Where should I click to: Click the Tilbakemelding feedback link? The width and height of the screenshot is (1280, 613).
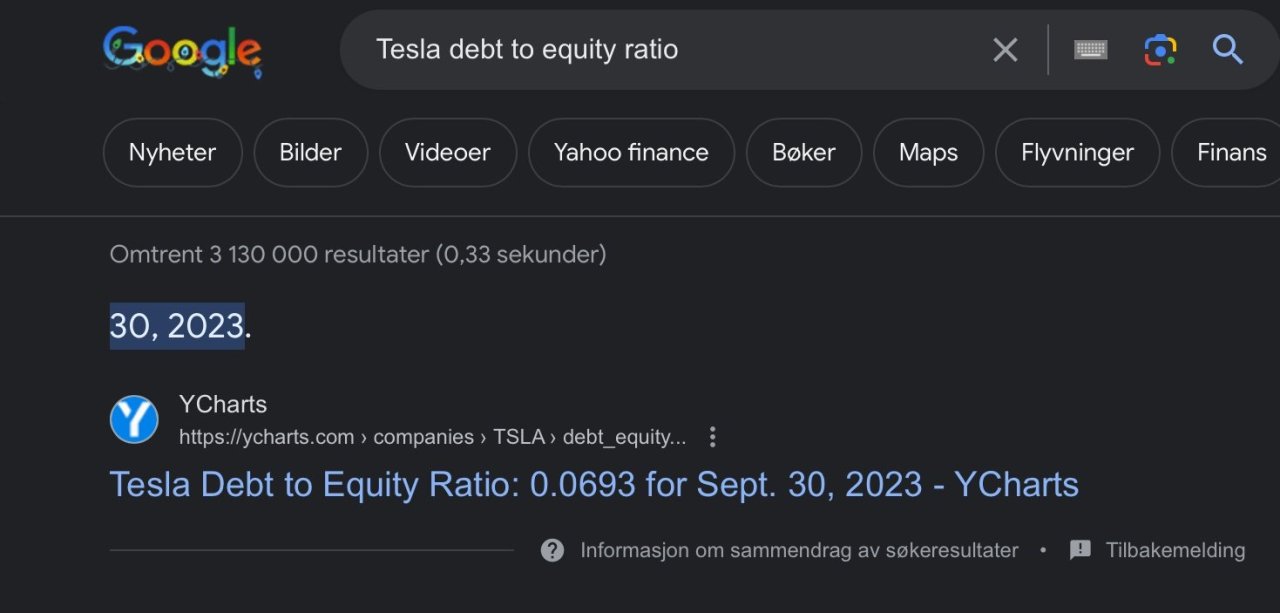click(1174, 550)
